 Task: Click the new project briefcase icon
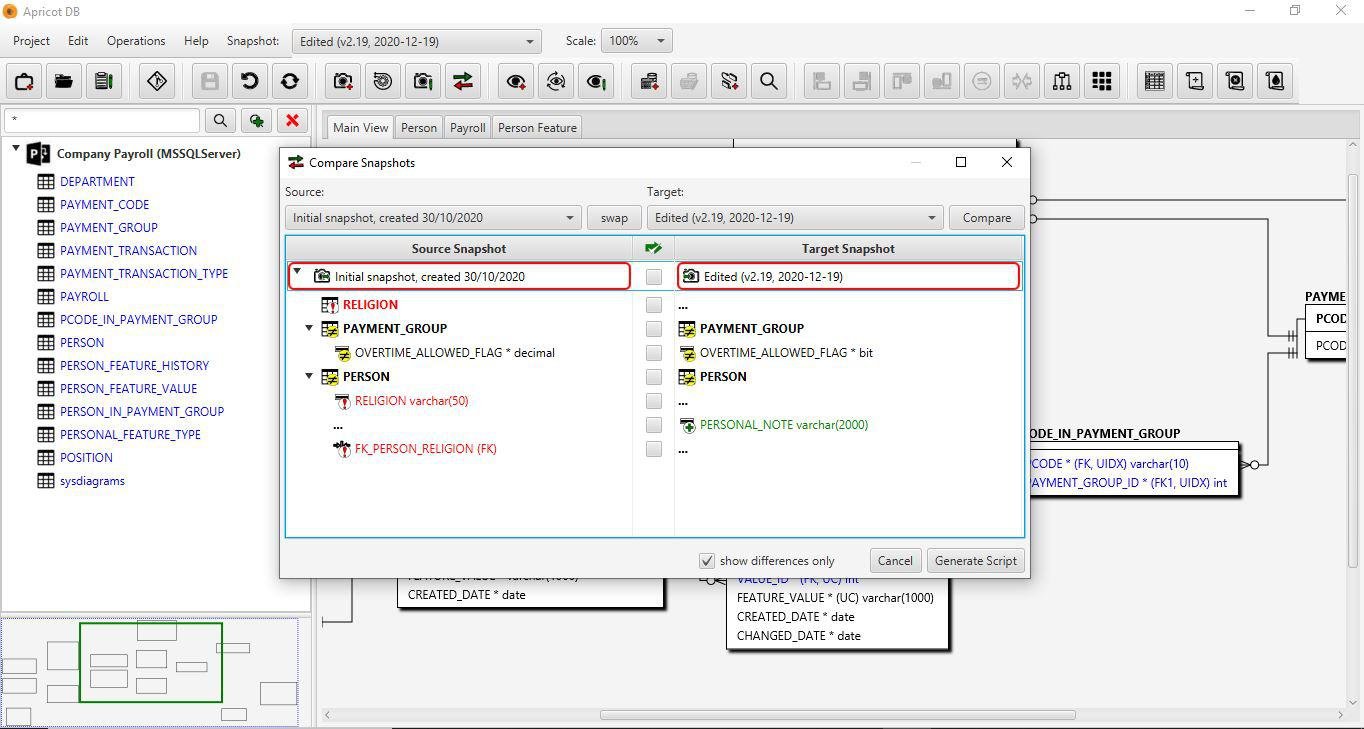click(x=24, y=81)
